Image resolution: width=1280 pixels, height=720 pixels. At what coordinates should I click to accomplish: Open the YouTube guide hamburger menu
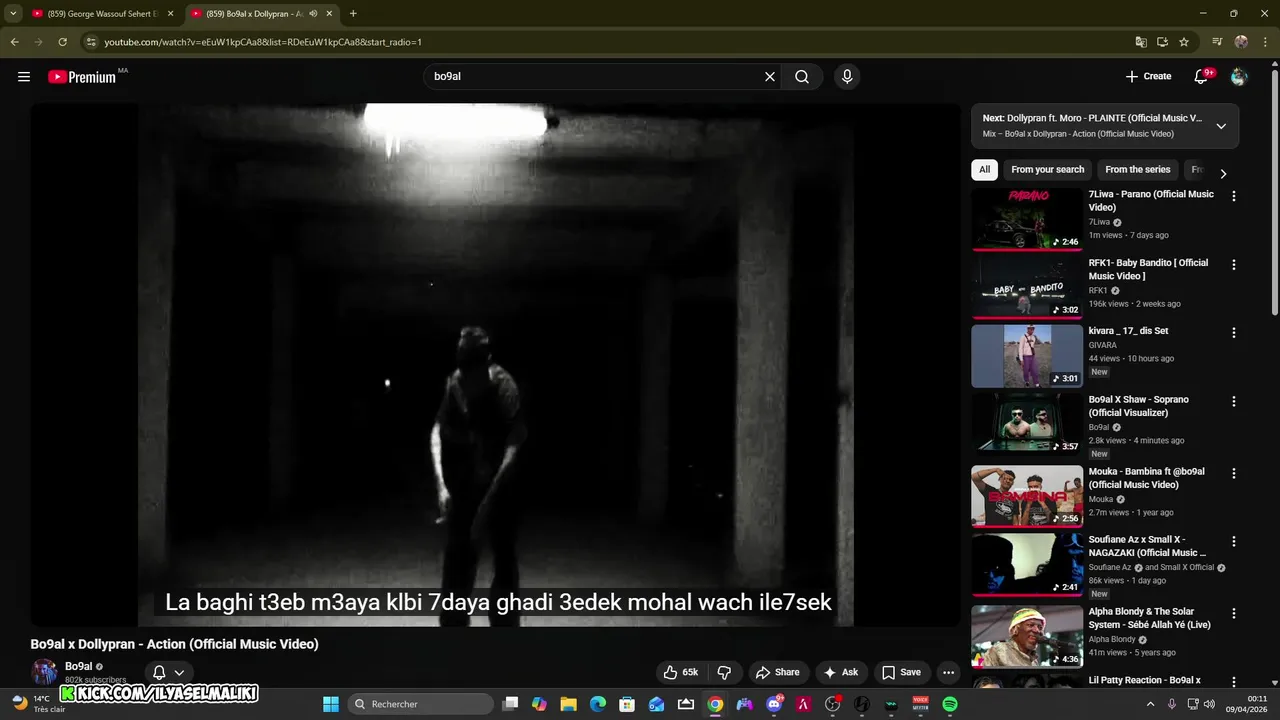pos(24,76)
